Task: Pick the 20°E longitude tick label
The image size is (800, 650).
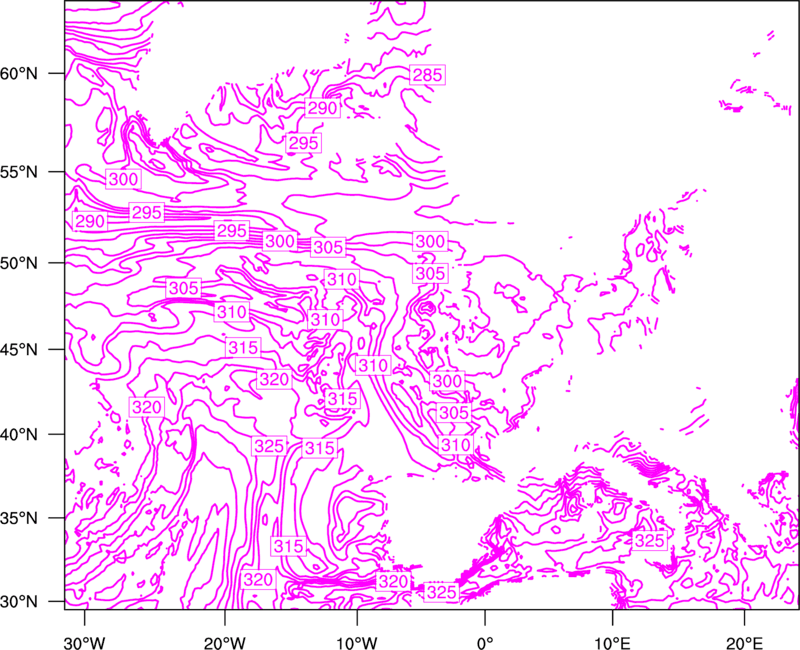Action: (x=744, y=643)
